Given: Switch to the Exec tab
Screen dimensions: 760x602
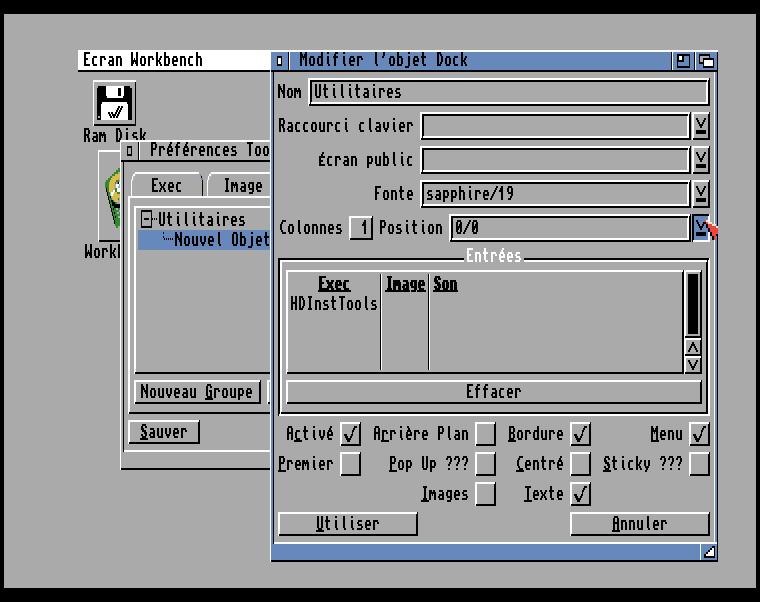Looking at the screenshot, I should click(x=166, y=186).
